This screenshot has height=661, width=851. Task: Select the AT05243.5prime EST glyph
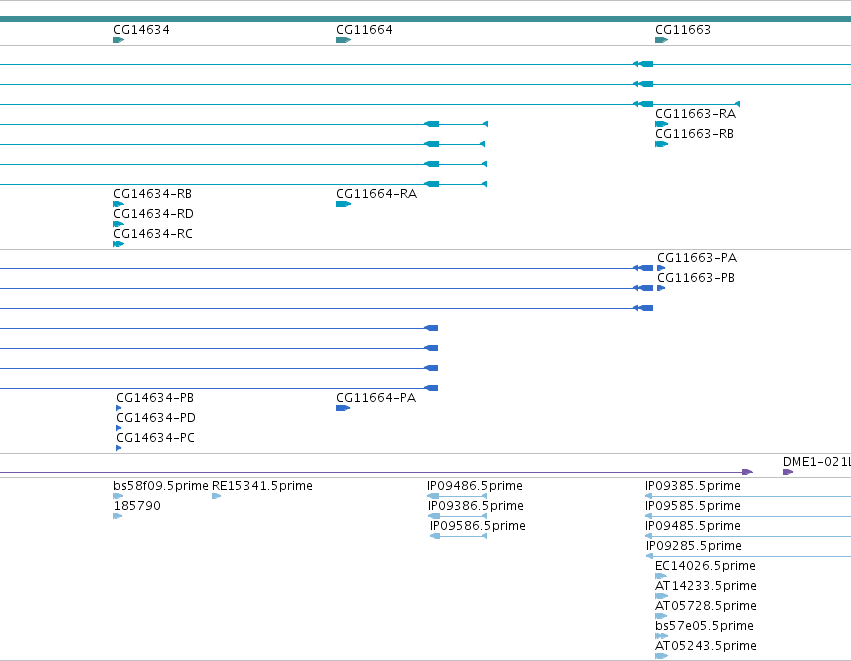pyautogui.click(x=661, y=656)
